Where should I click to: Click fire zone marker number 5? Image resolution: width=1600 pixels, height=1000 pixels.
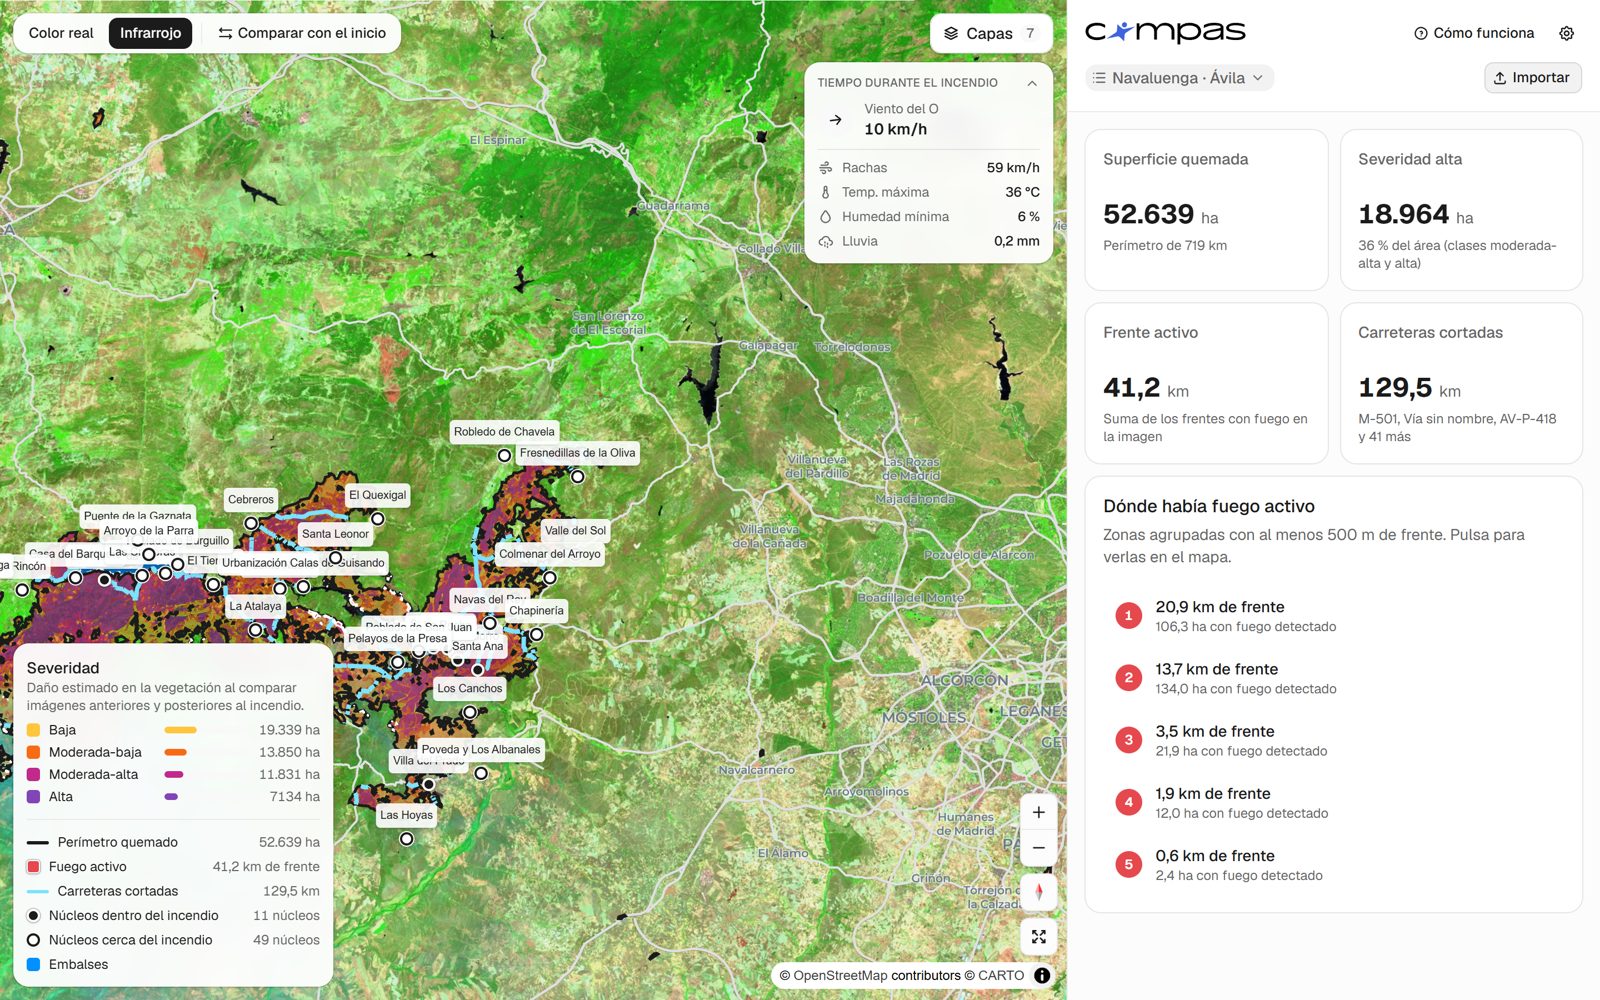(x=1128, y=864)
